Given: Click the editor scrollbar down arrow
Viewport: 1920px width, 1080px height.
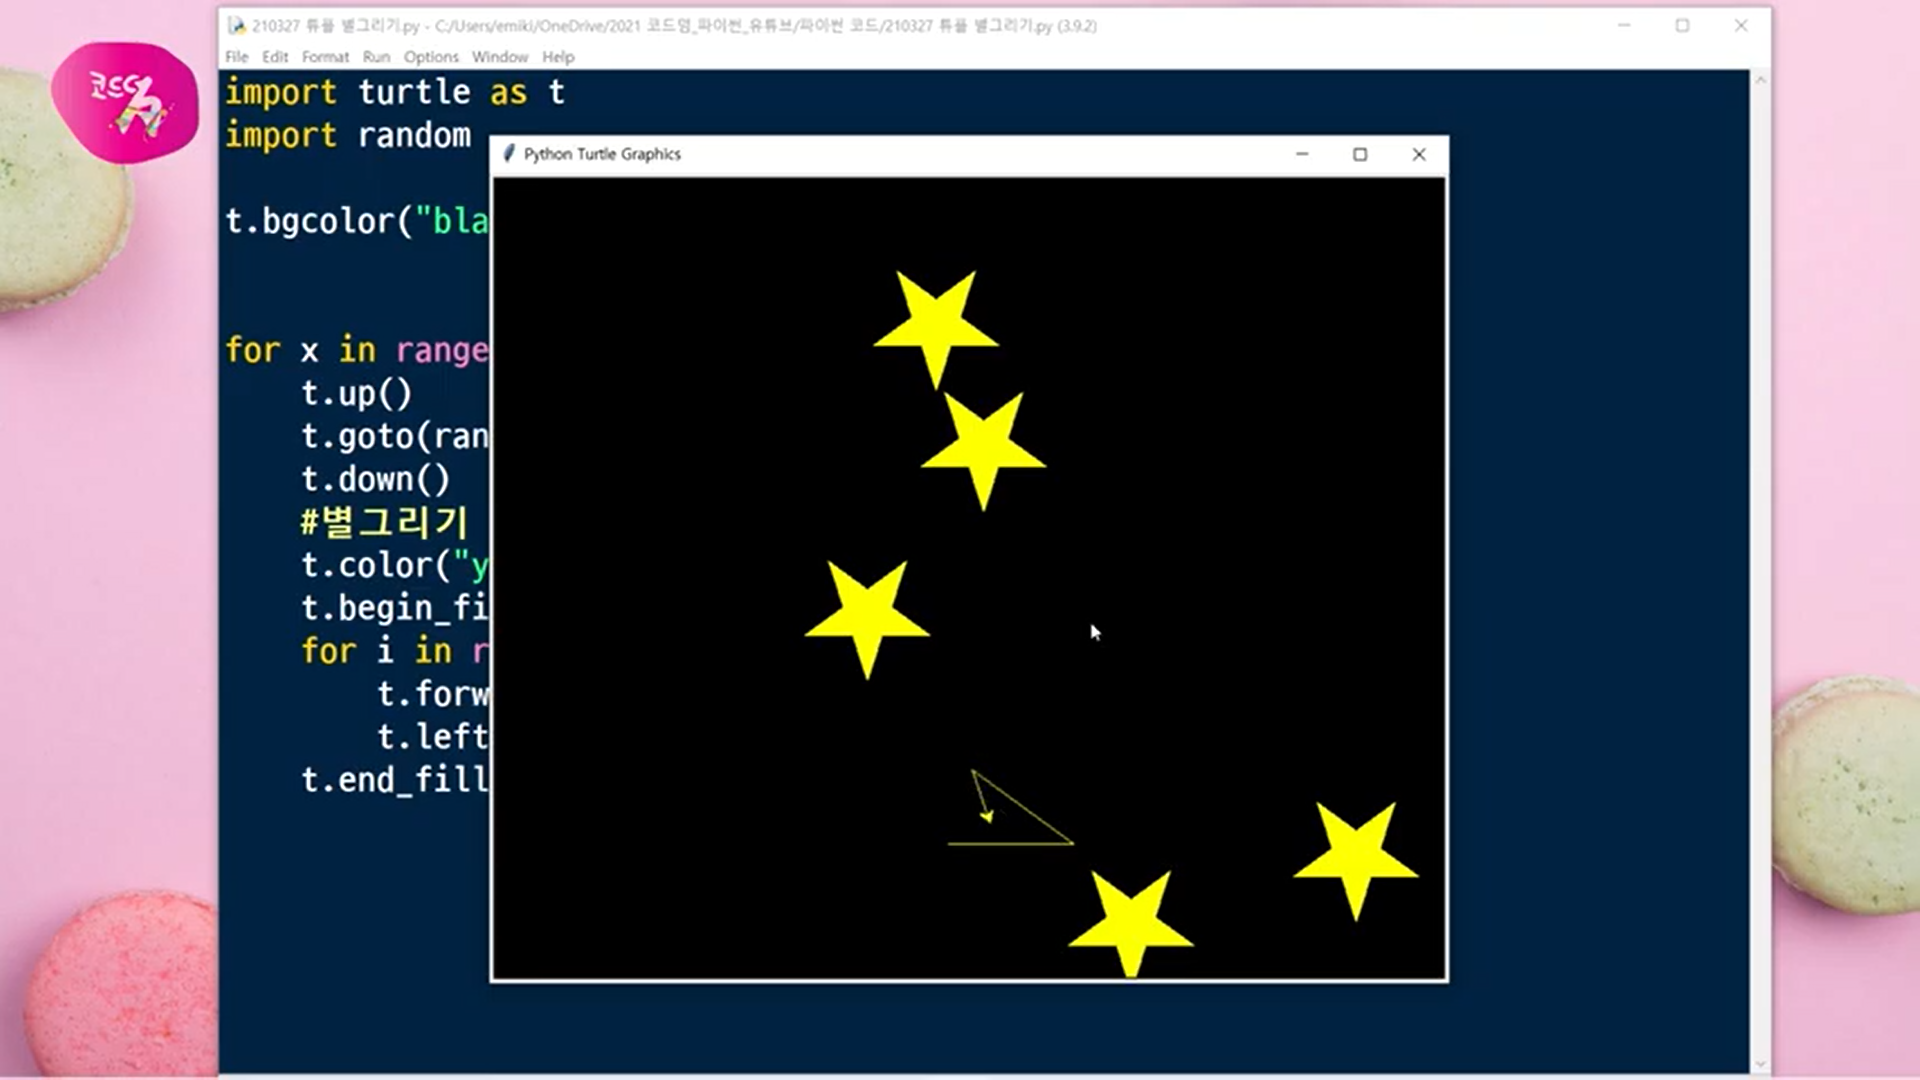Looking at the screenshot, I should tap(1761, 1066).
